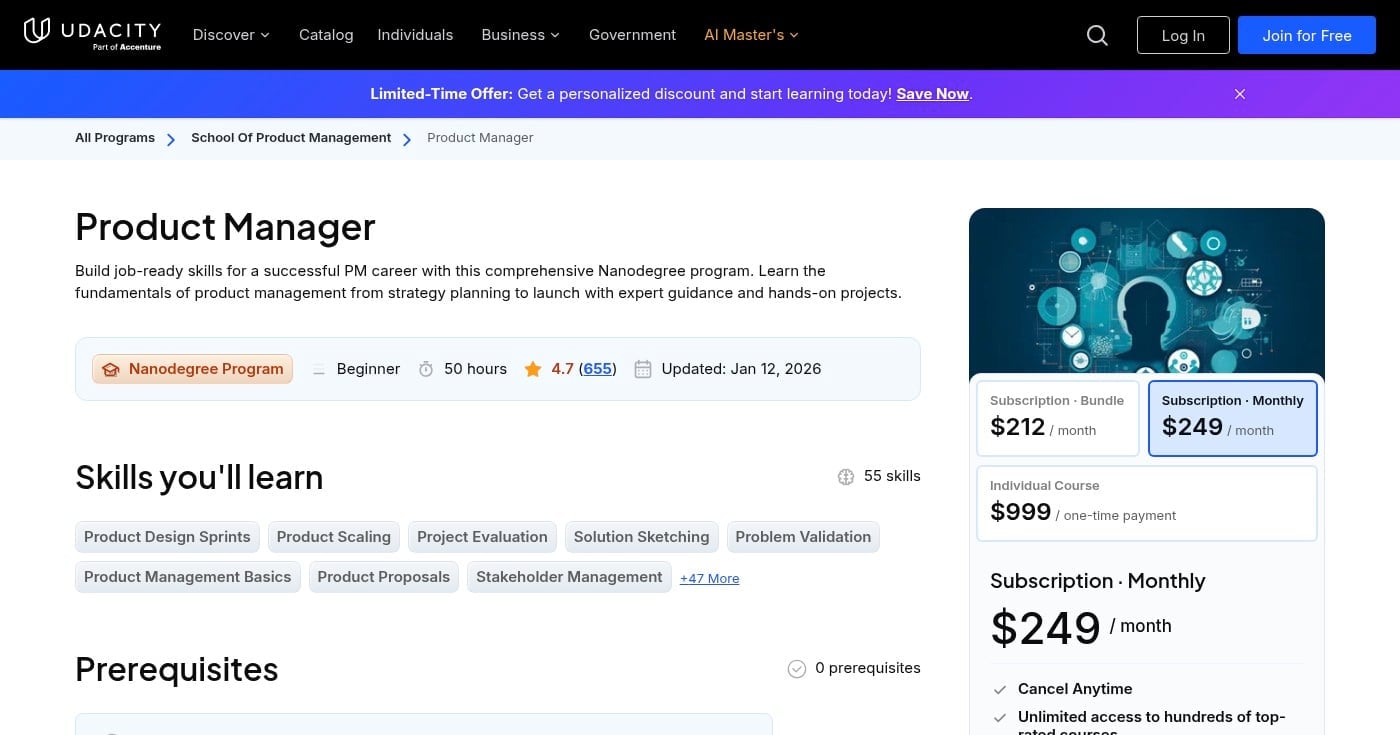
Task: Click the 50 hours duration text
Action: click(x=475, y=369)
